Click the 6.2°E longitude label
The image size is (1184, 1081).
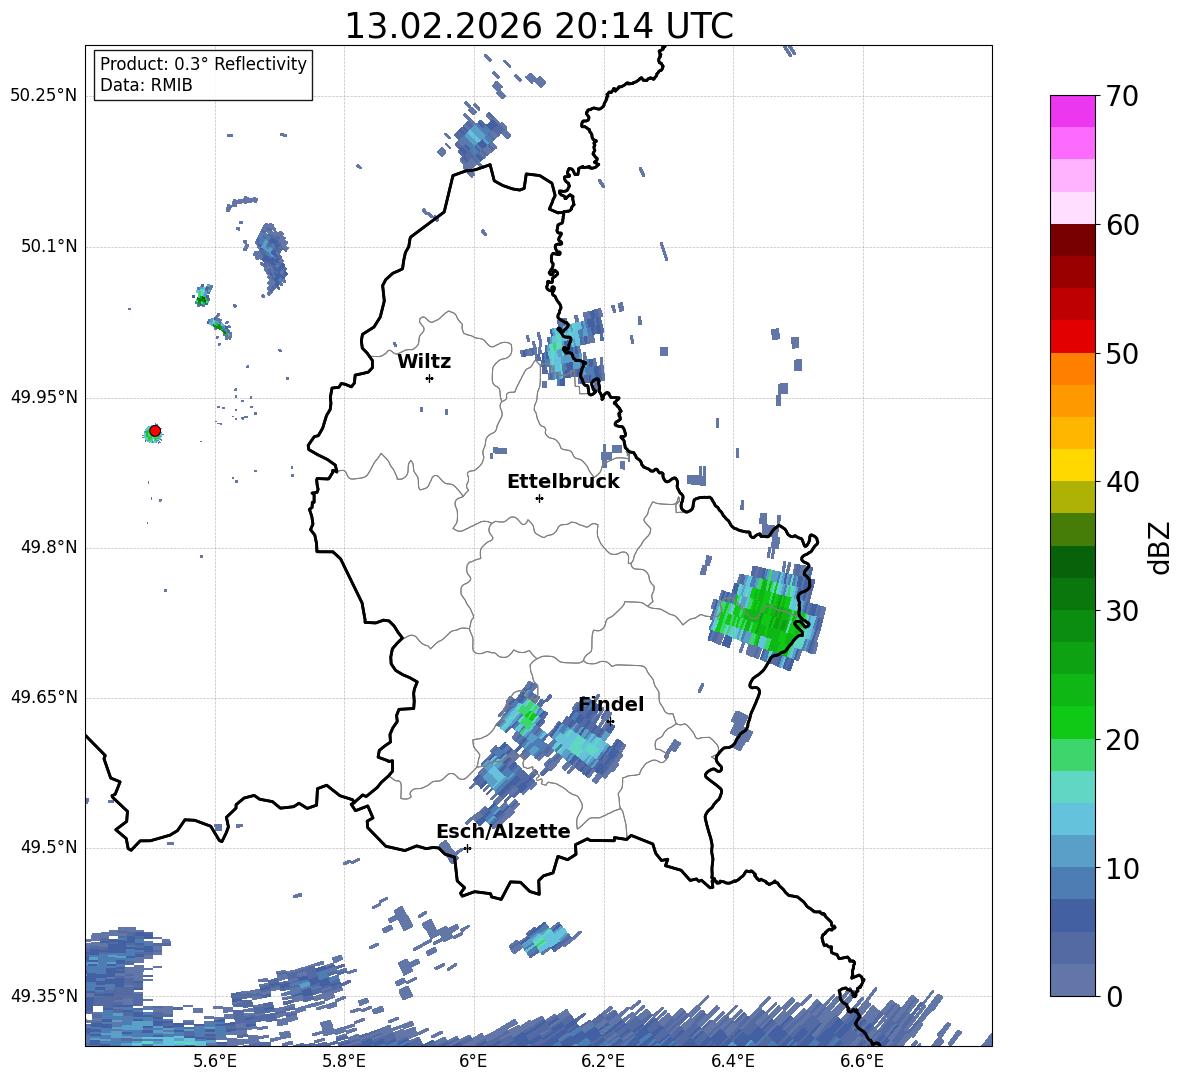(603, 1062)
